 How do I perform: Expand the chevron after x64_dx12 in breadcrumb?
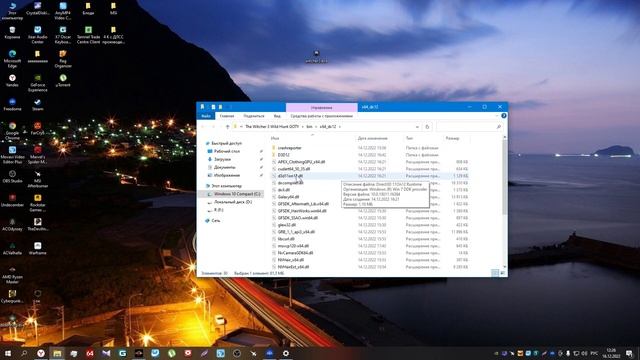340,127
